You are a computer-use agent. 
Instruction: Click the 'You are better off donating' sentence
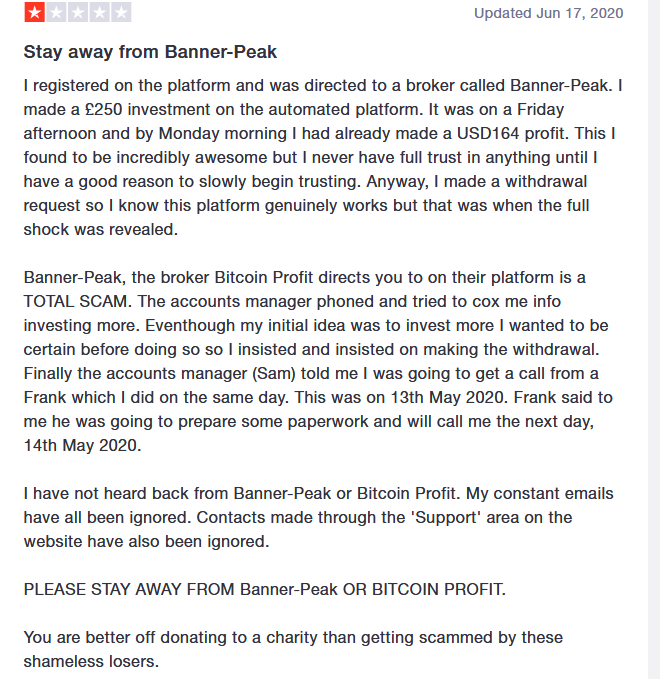[293, 649]
